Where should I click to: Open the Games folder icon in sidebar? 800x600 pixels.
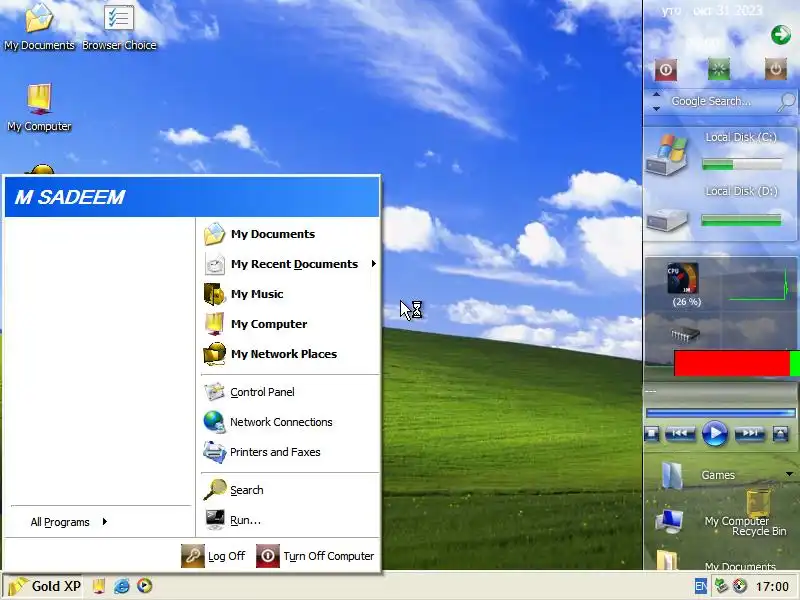[x=671, y=475]
